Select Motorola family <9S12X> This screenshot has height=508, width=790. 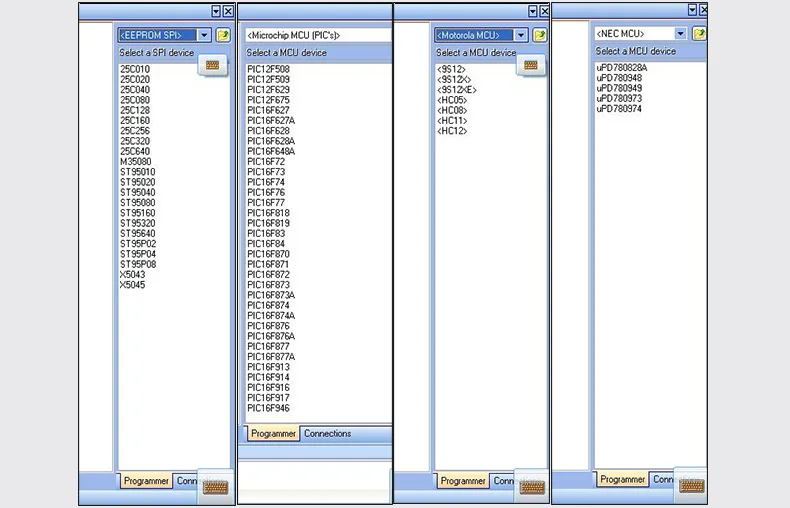click(x=454, y=80)
